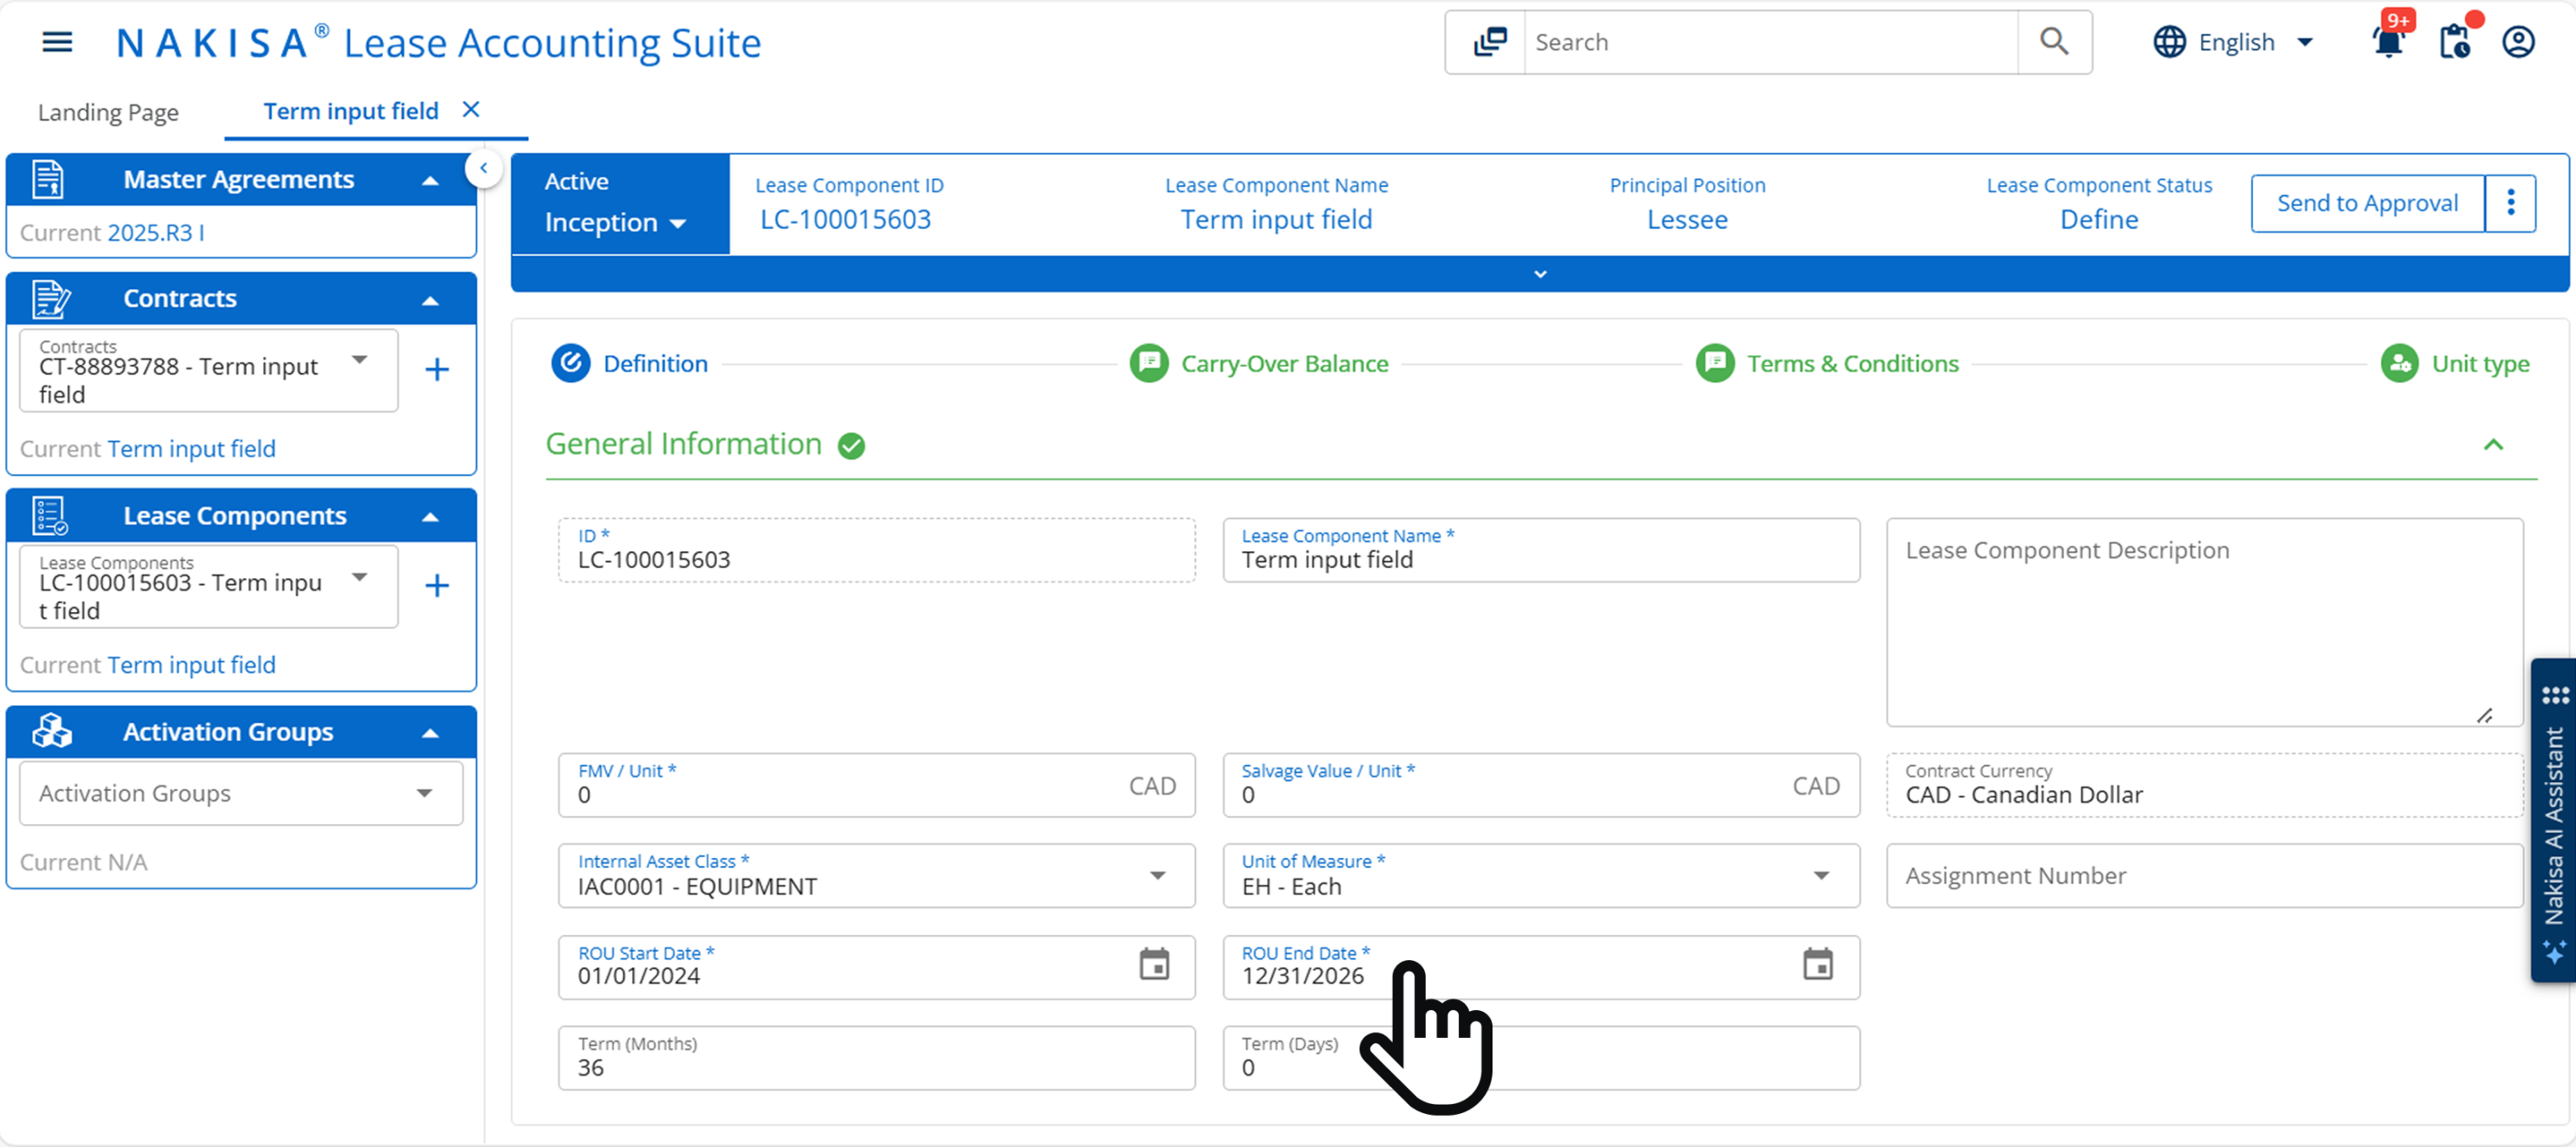Add a new contract with plus icon
The height and width of the screenshot is (1147, 2576).
(x=437, y=370)
